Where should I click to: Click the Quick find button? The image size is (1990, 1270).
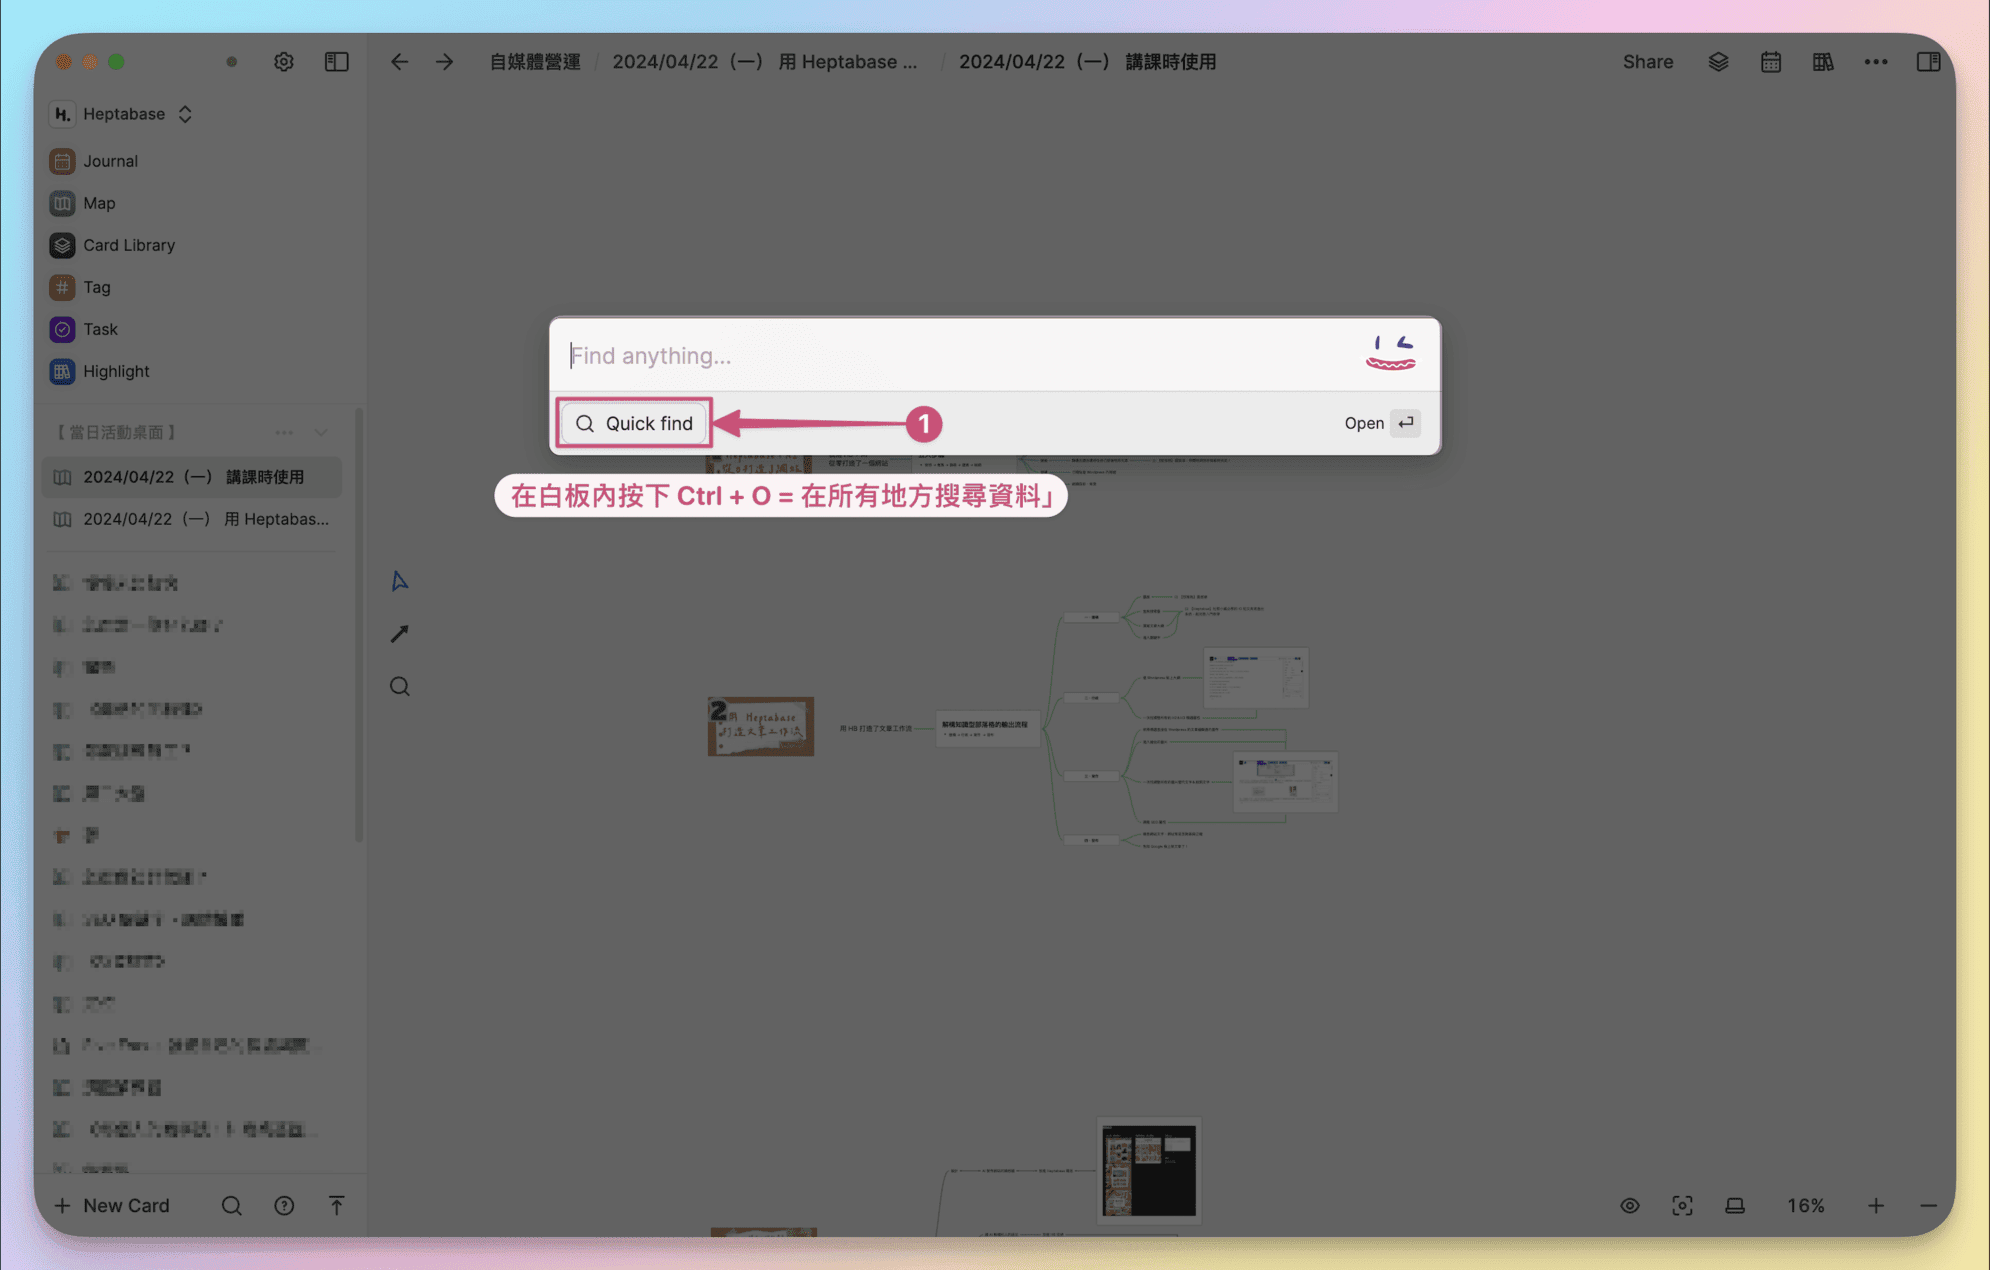coord(635,423)
